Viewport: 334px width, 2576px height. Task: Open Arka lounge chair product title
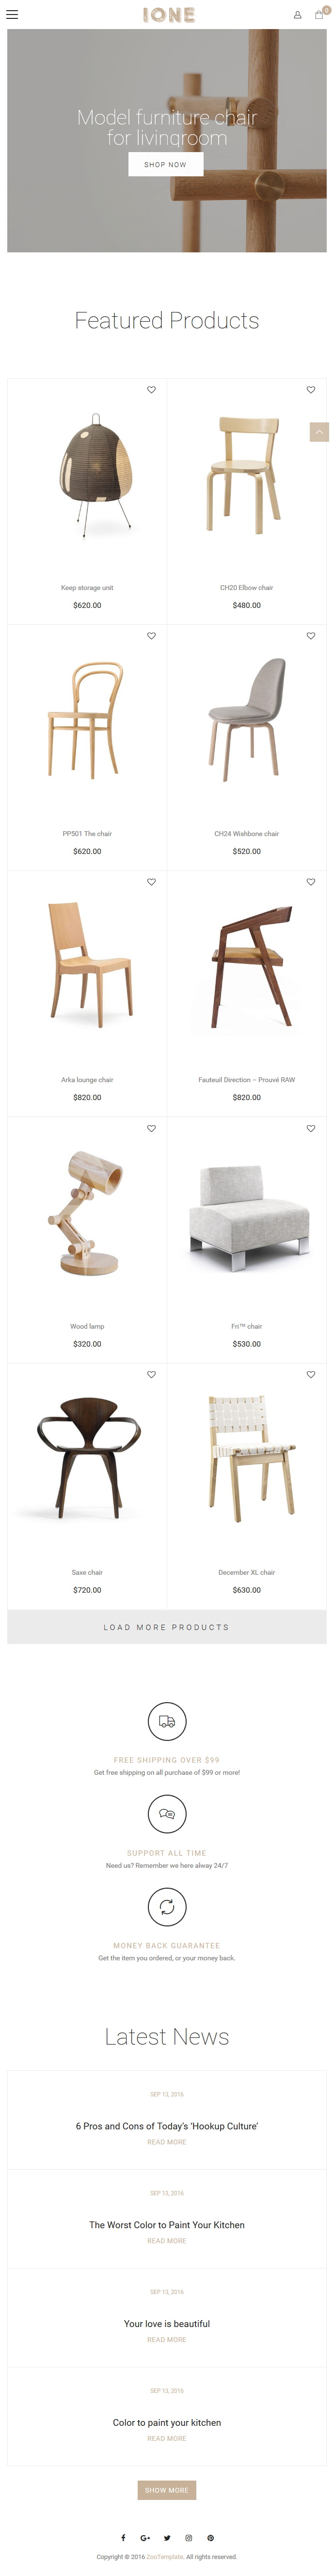87,1080
